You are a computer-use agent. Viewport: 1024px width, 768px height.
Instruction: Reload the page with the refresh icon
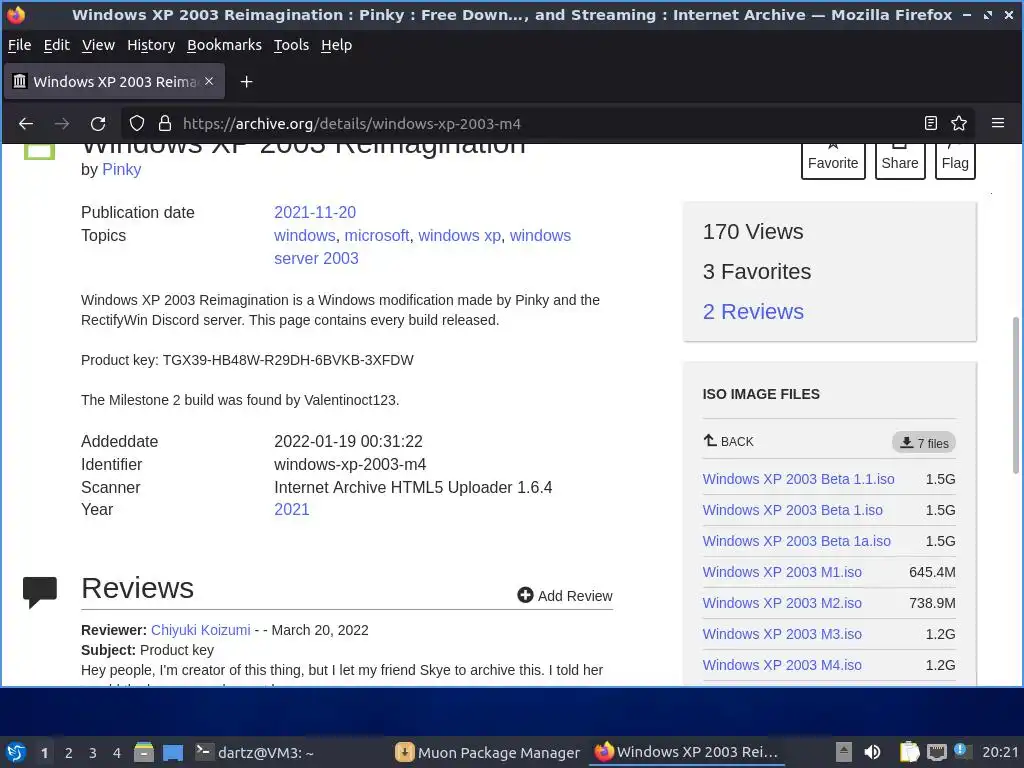coord(98,123)
